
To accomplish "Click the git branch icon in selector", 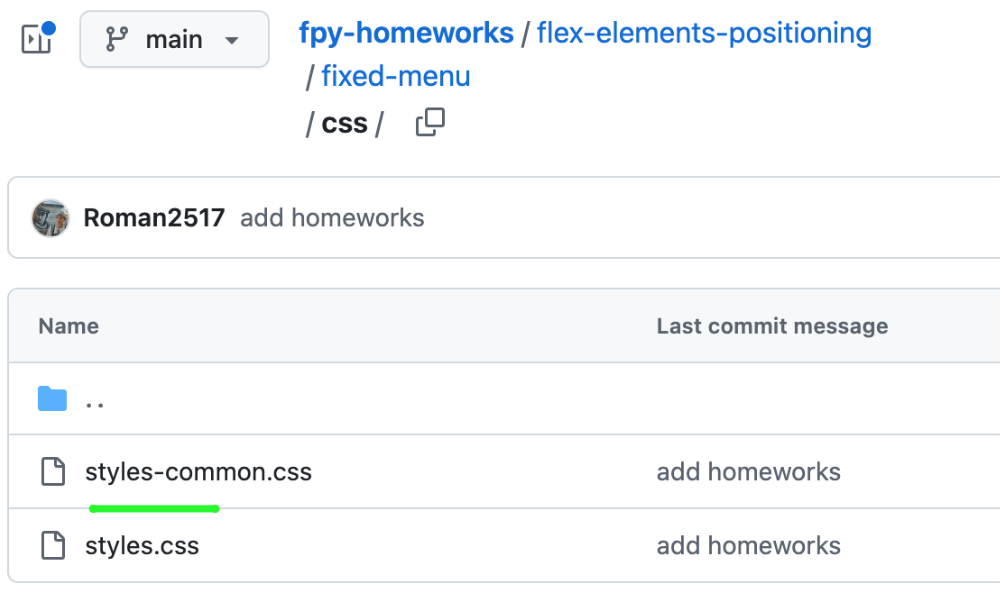I will (116, 39).
